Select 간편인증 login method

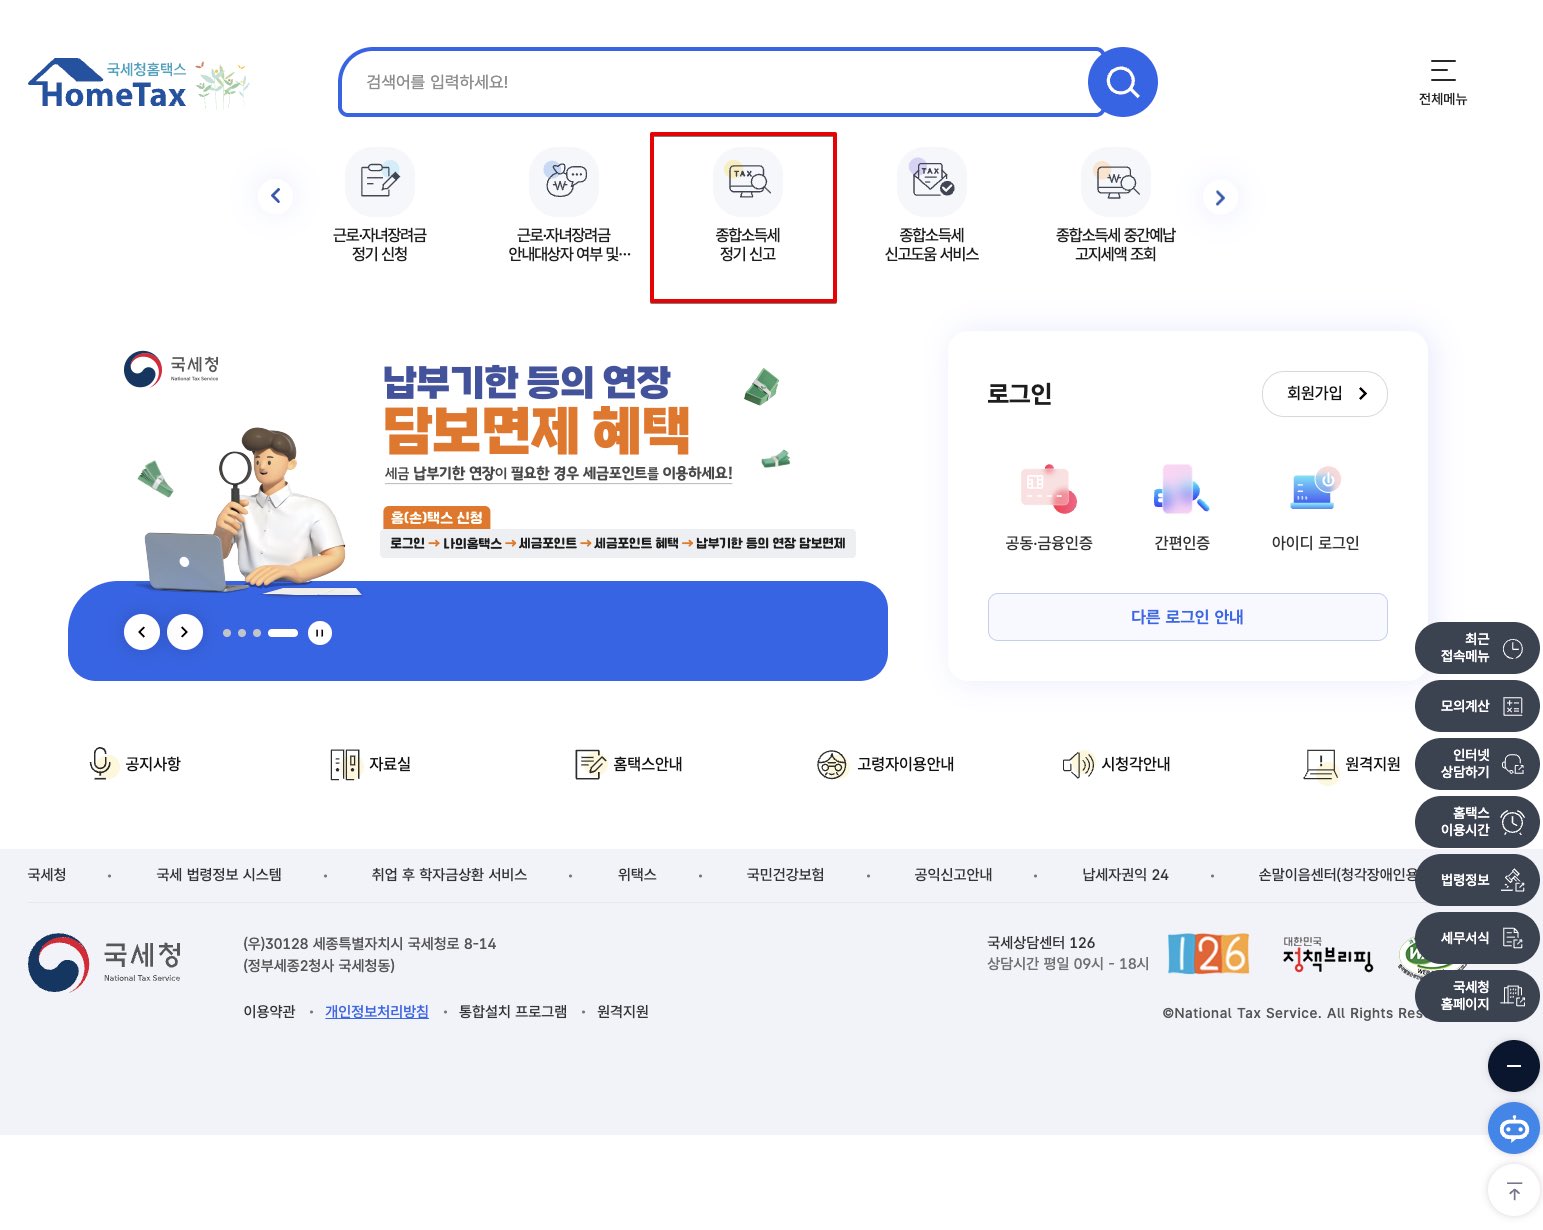pyautogui.click(x=1181, y=507)
